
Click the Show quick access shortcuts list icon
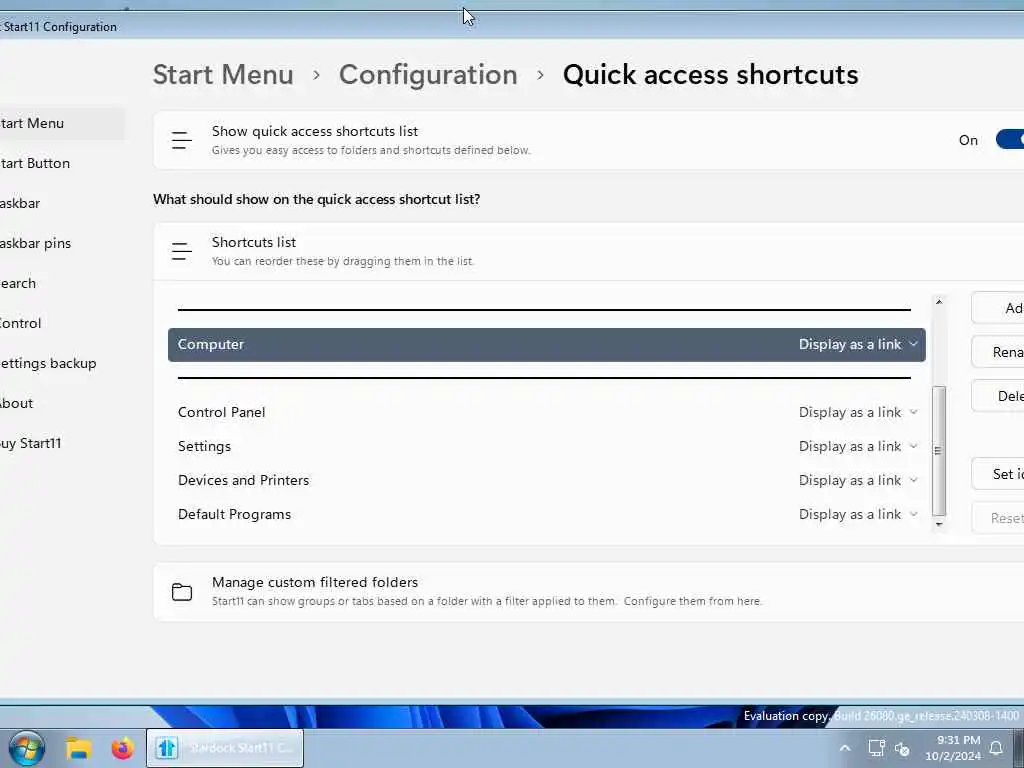tap(182, 140)
